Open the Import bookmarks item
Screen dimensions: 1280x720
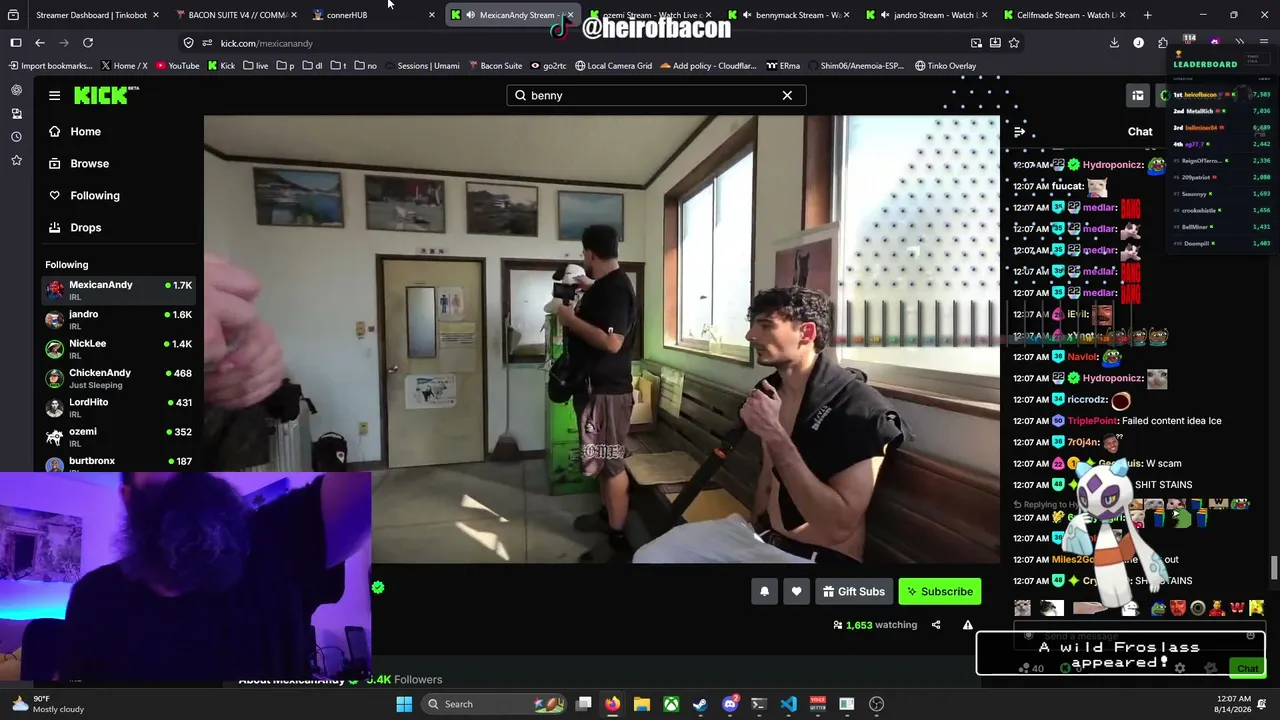[50, 66]
